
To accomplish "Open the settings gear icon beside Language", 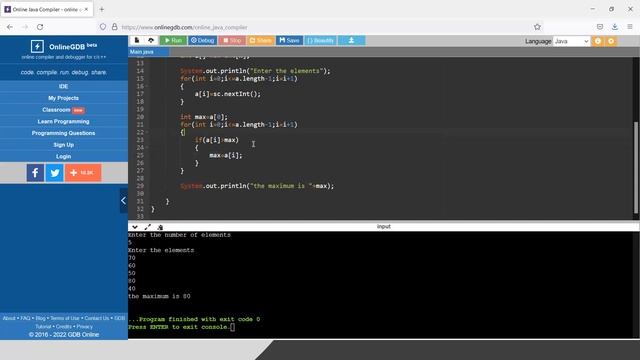I will click(x=611, y=41).
